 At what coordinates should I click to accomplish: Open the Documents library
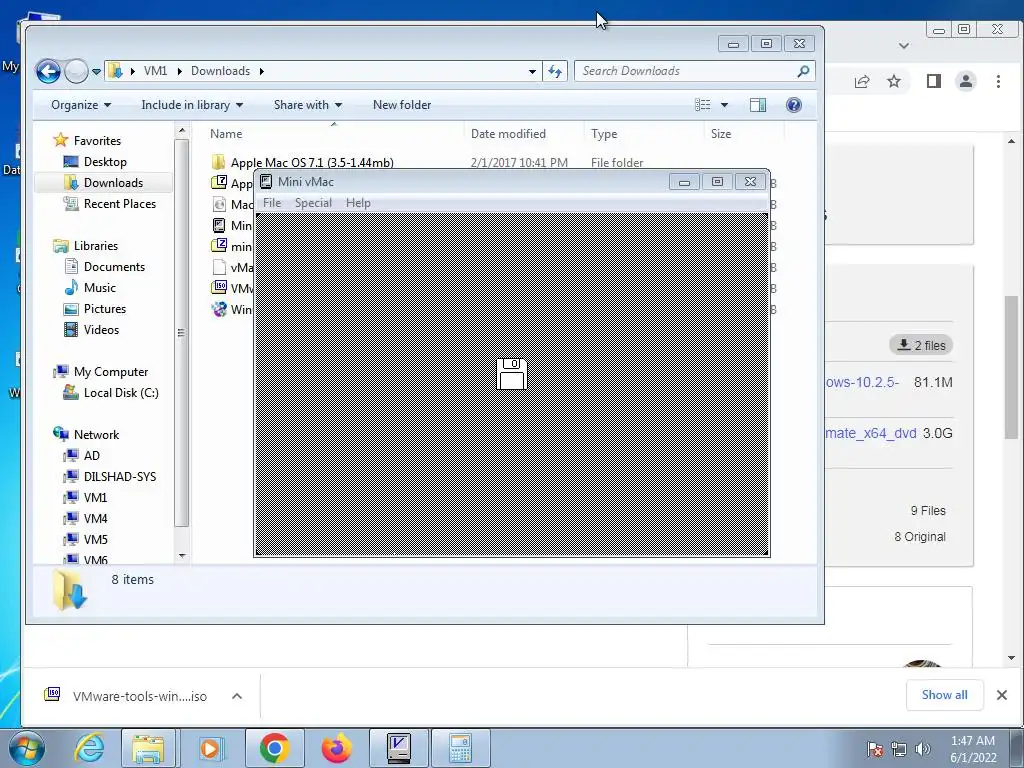(114, 266)
